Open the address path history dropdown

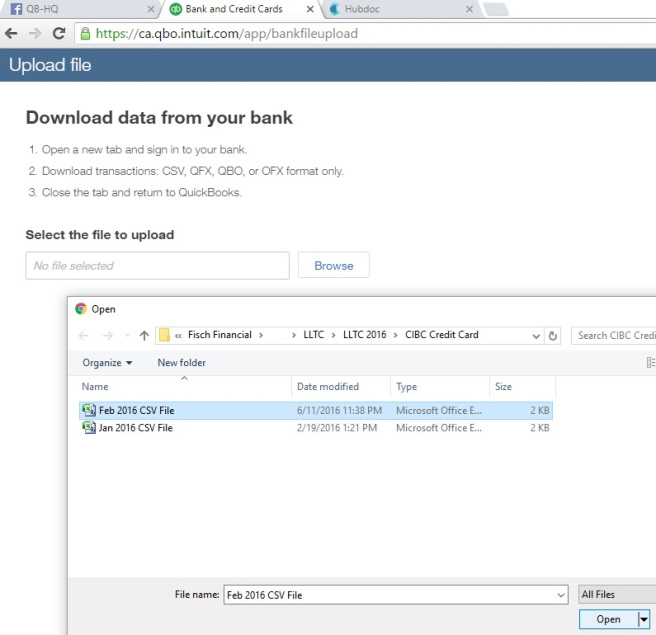536,336
